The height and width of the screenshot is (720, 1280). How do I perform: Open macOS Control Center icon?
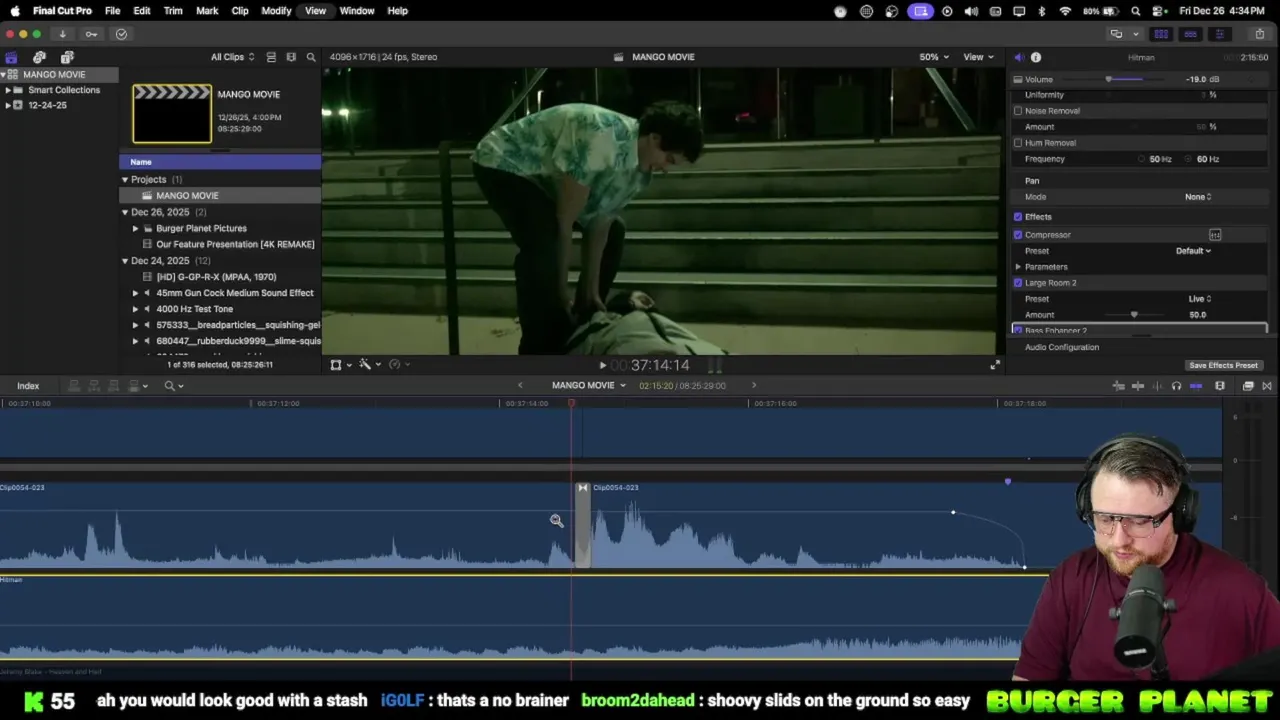1160,11
